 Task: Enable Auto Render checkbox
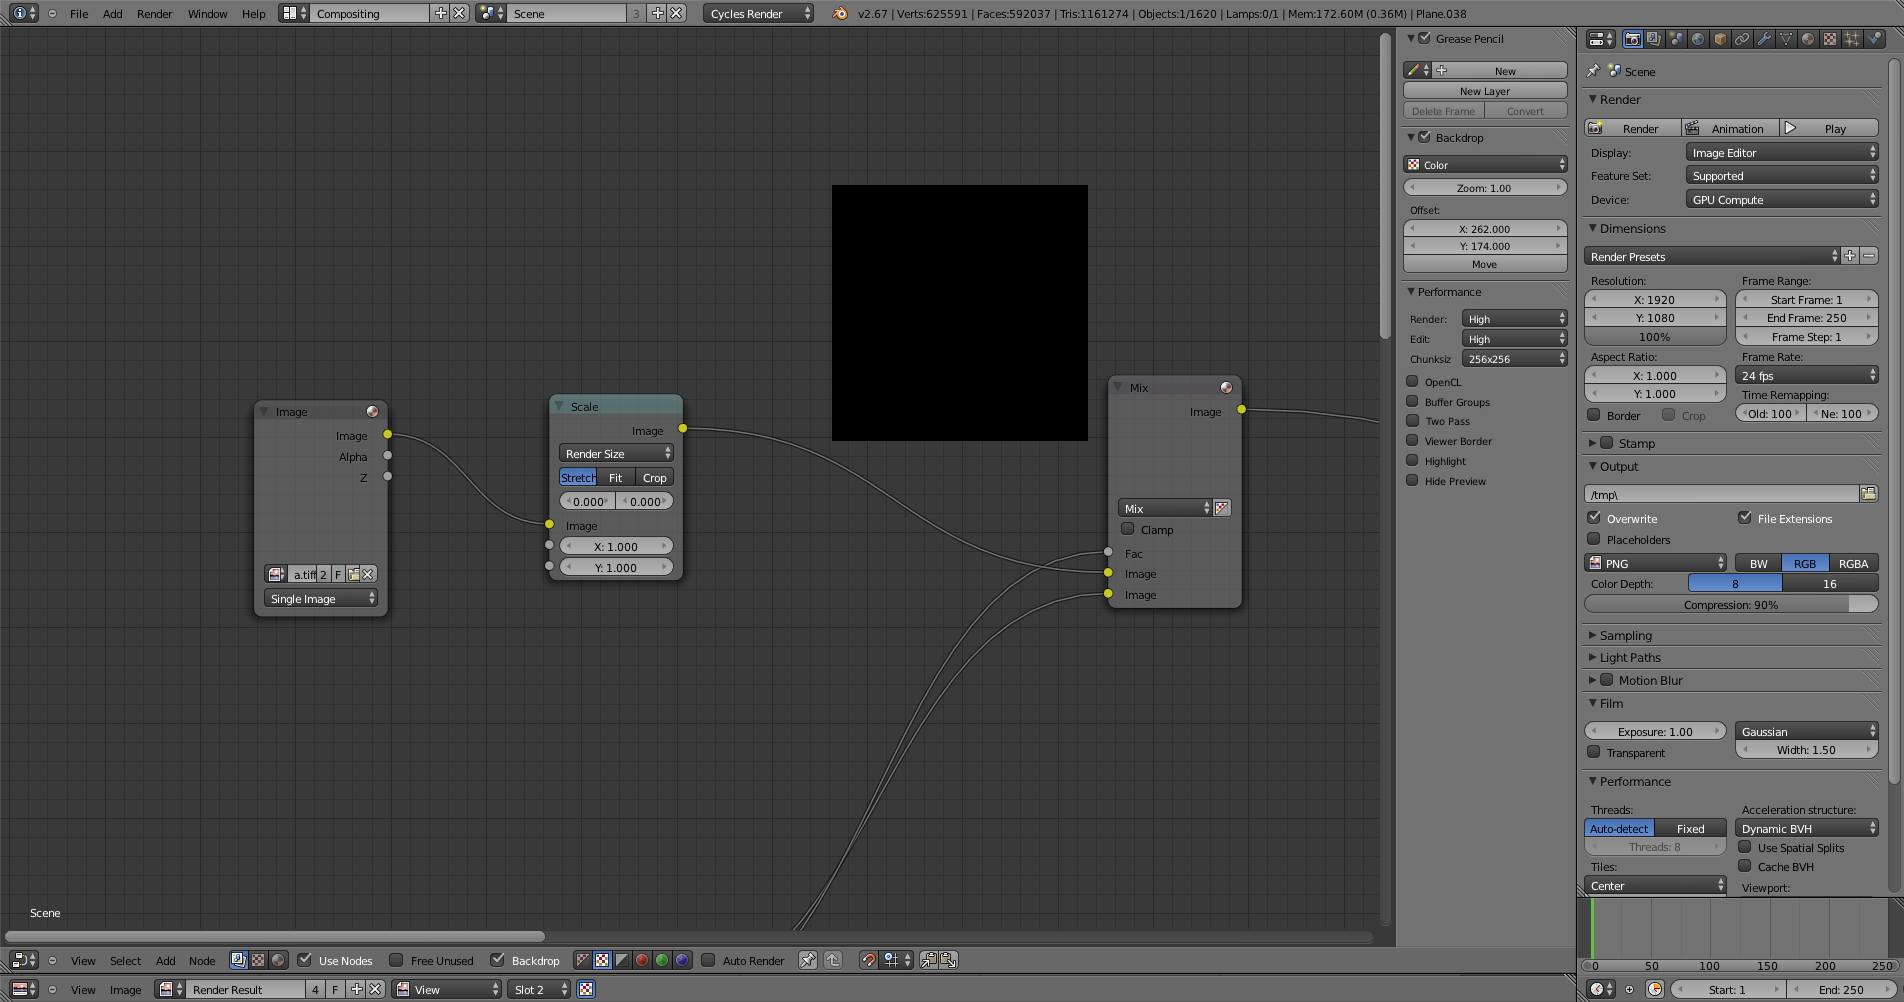pos(708,960)
